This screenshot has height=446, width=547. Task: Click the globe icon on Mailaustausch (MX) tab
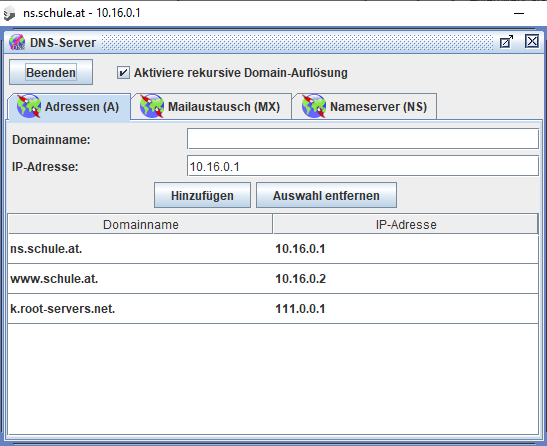[152, 106]
